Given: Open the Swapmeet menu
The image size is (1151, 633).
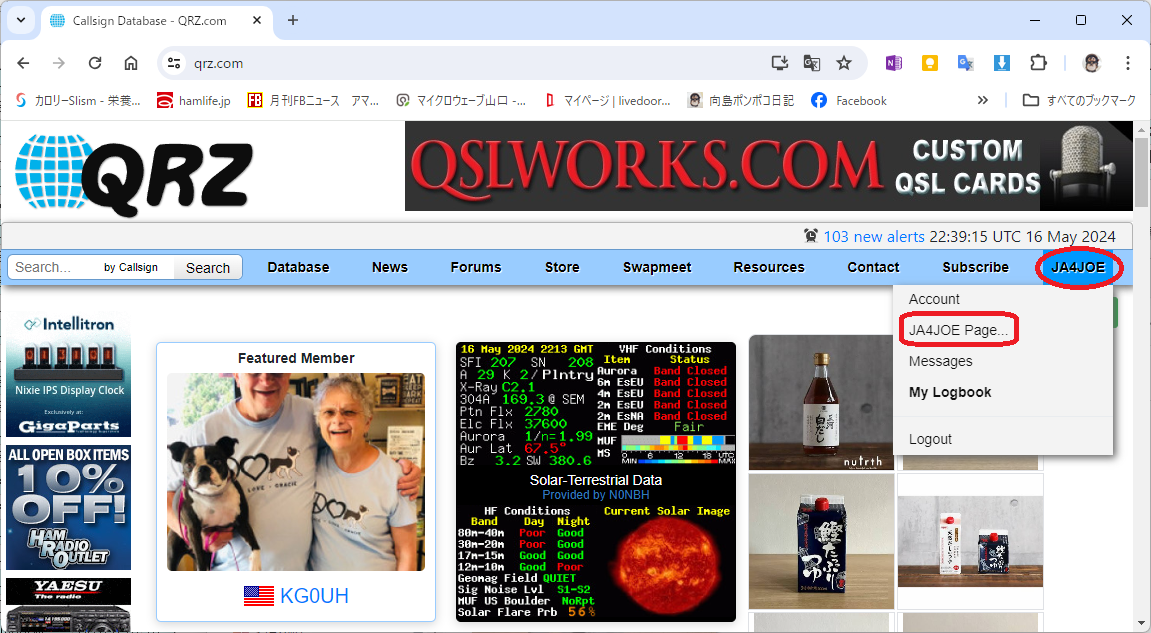Looking at the screenshot, I should [x=657, y=267].
